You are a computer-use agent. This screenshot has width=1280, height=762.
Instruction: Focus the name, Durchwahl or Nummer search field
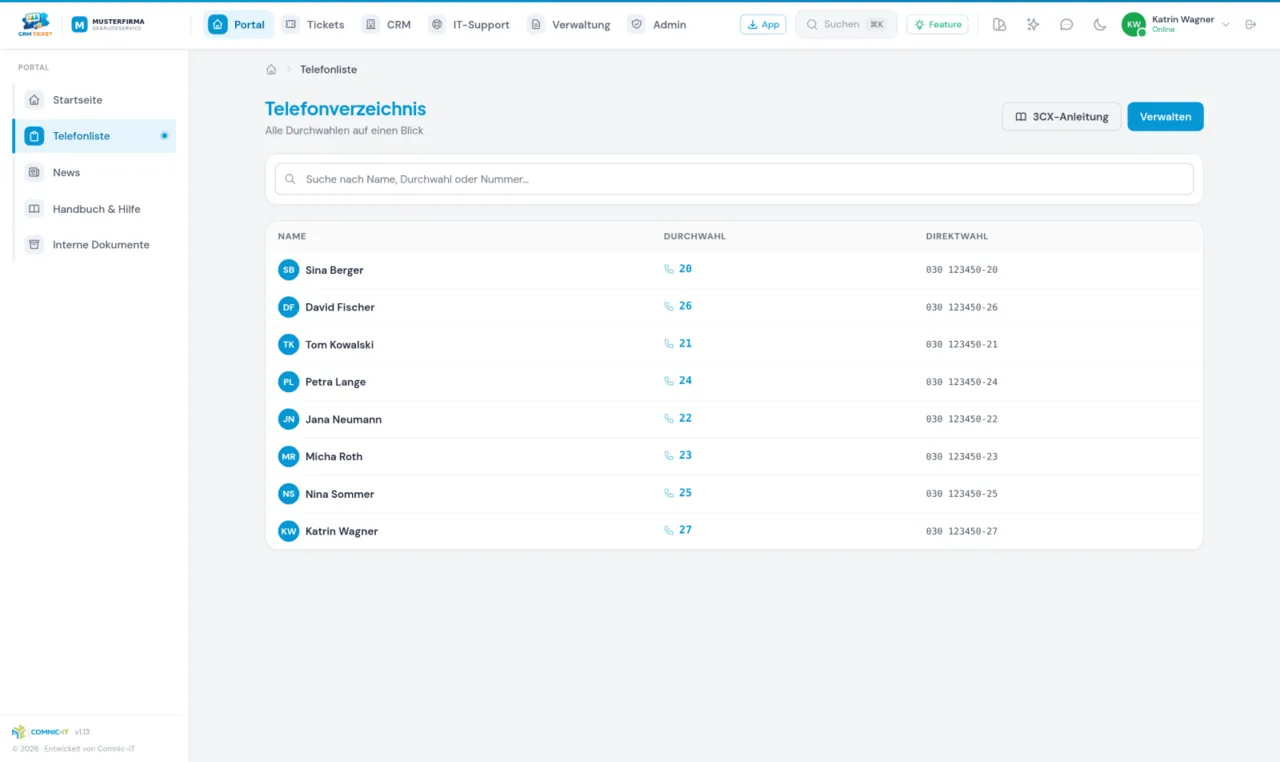734,179
